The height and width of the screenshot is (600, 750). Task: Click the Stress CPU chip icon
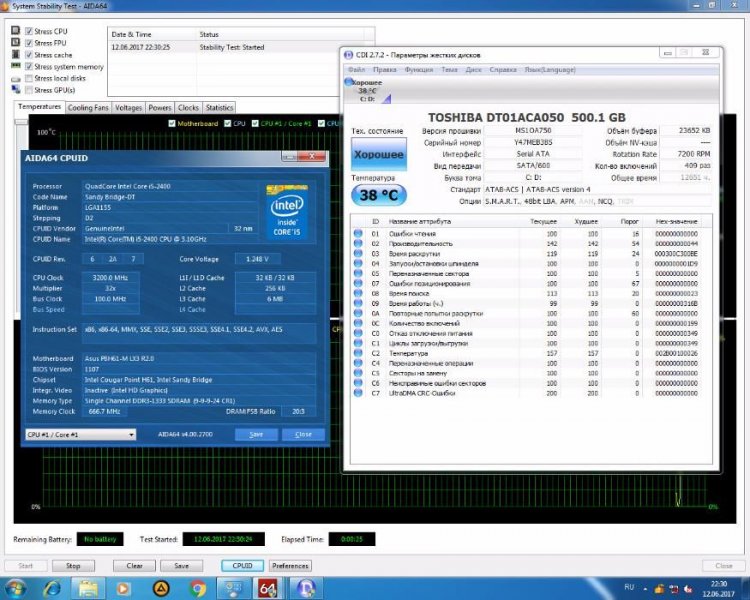pos(16,31)
